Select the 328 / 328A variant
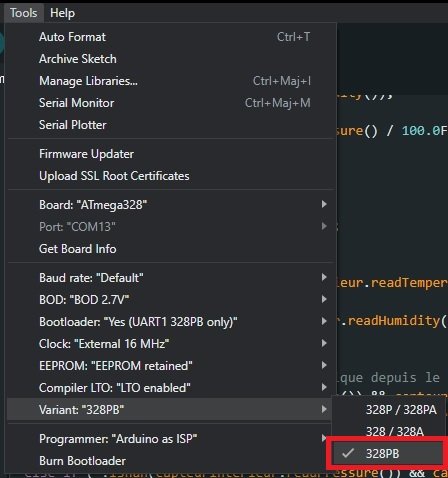 389,432
